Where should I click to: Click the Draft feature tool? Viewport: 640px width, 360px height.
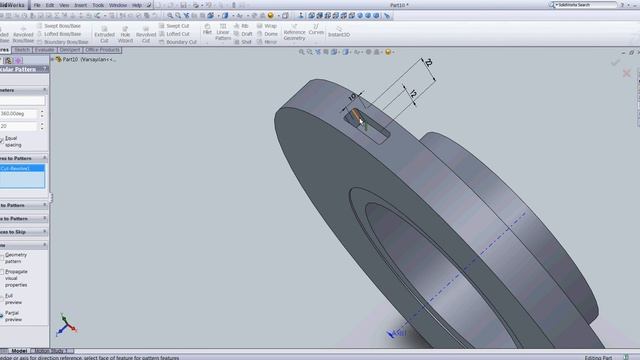tap(243, 34)
